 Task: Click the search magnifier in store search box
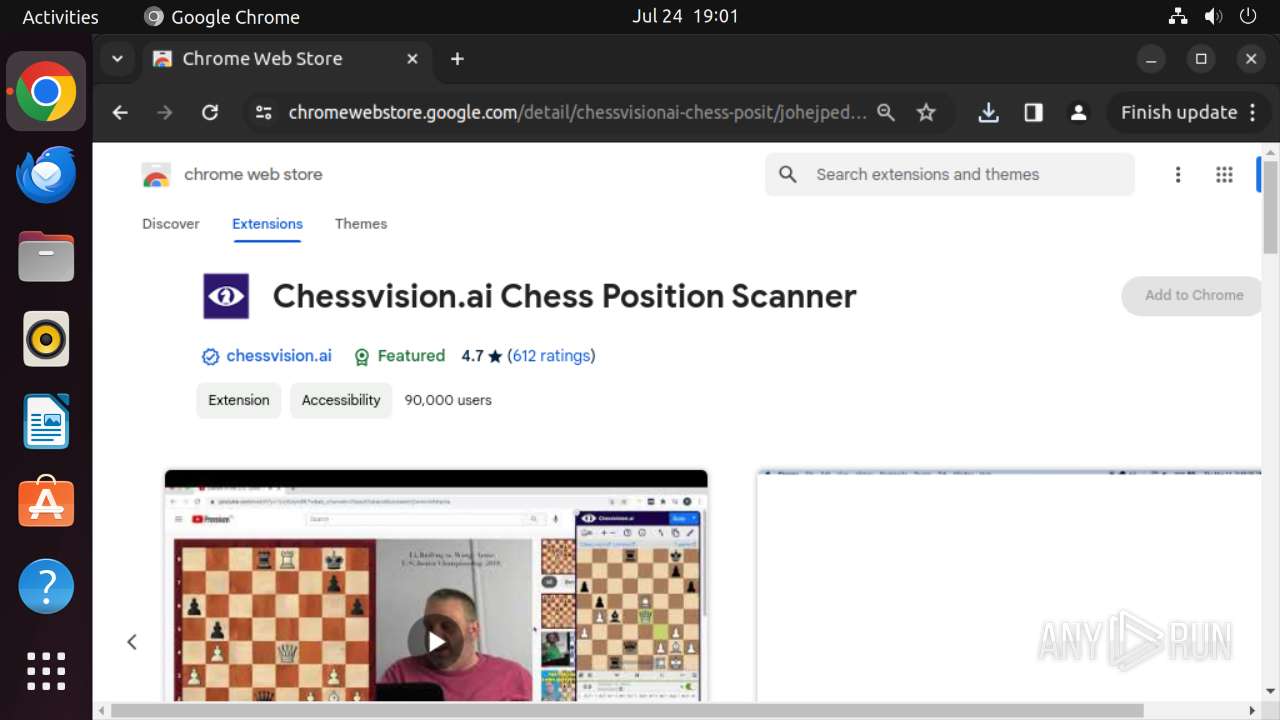coord(788,175)
